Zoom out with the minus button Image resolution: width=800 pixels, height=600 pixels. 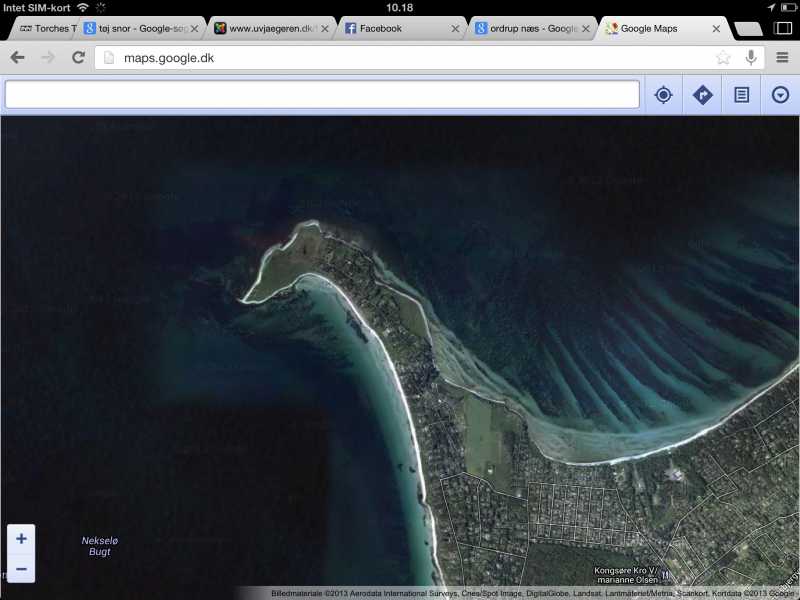tap(21, 569)
